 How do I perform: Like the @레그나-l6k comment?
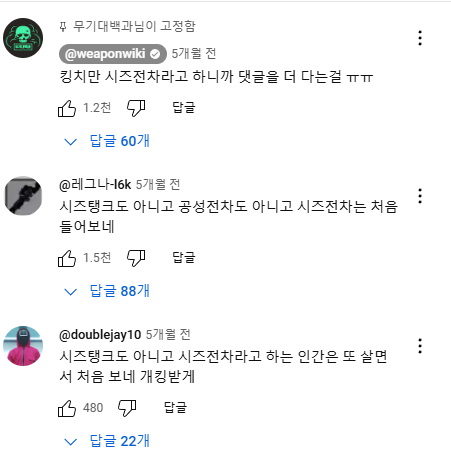pos(67,258)
